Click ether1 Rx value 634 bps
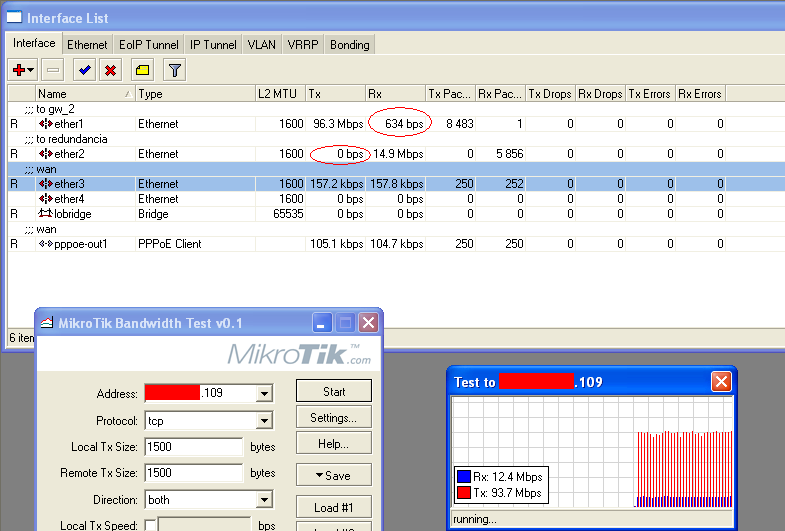The height and width of the screenshot is (531, 785). click(404, 124)
